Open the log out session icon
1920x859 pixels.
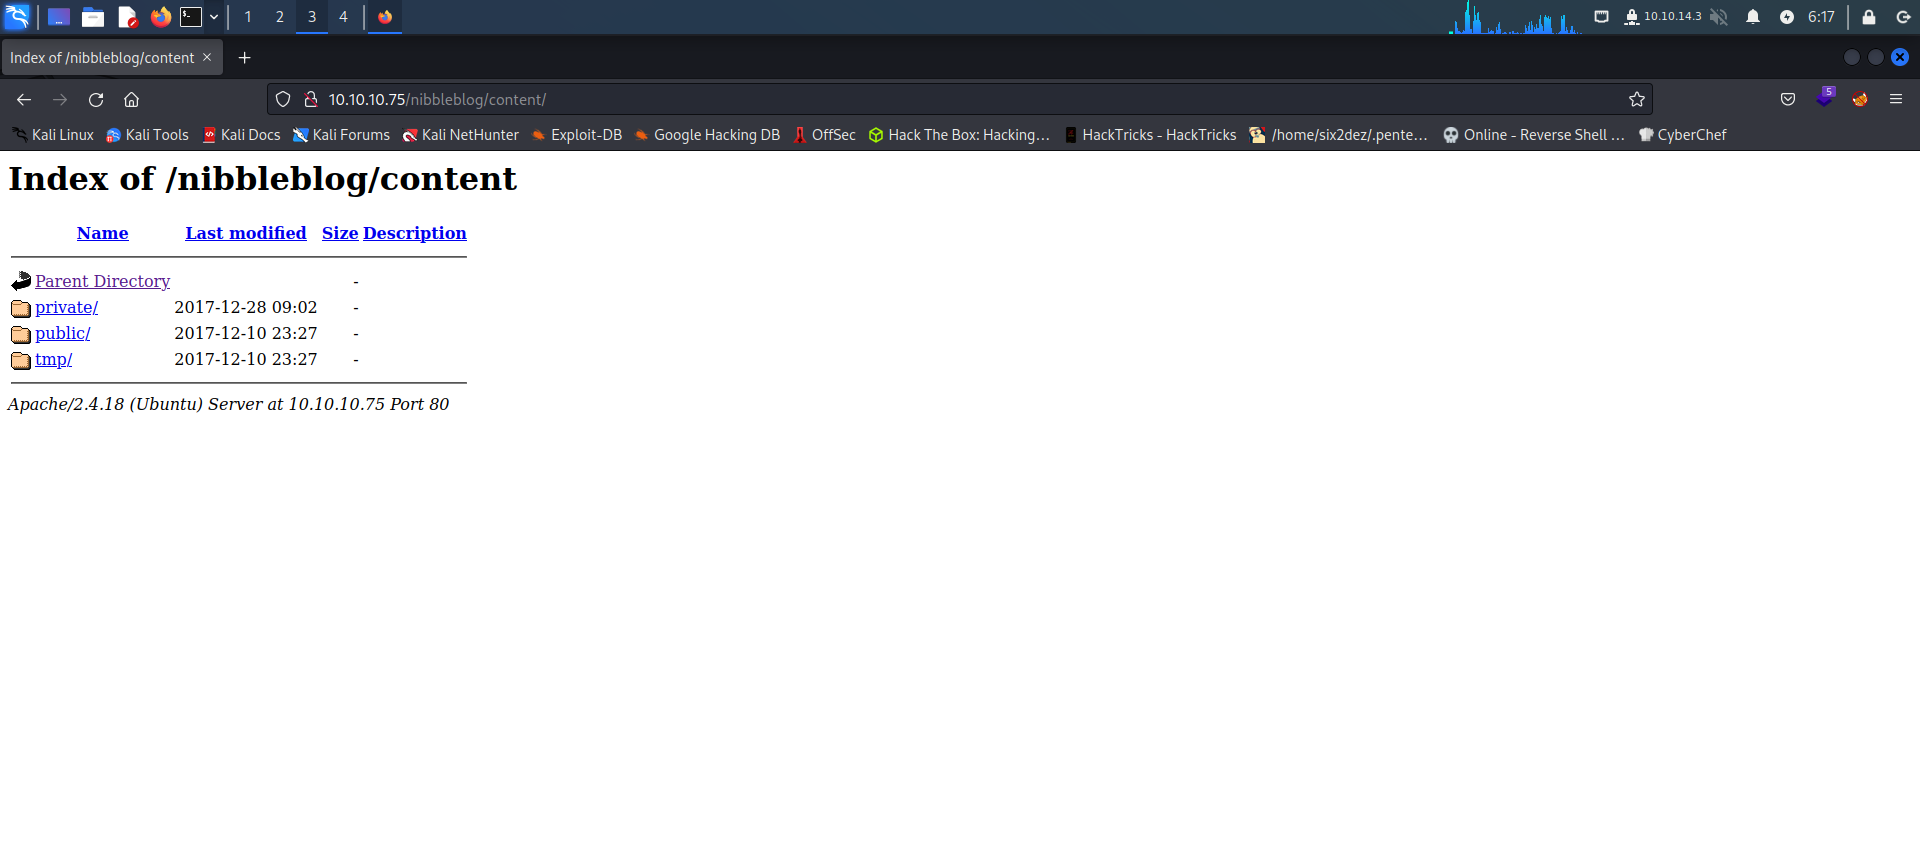pyautogui.click(x=1903, y=17)
